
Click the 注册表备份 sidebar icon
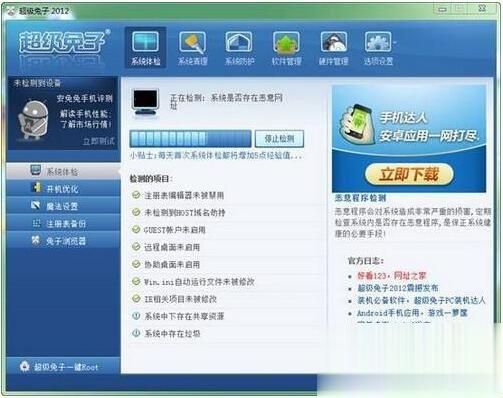(36, 223)
